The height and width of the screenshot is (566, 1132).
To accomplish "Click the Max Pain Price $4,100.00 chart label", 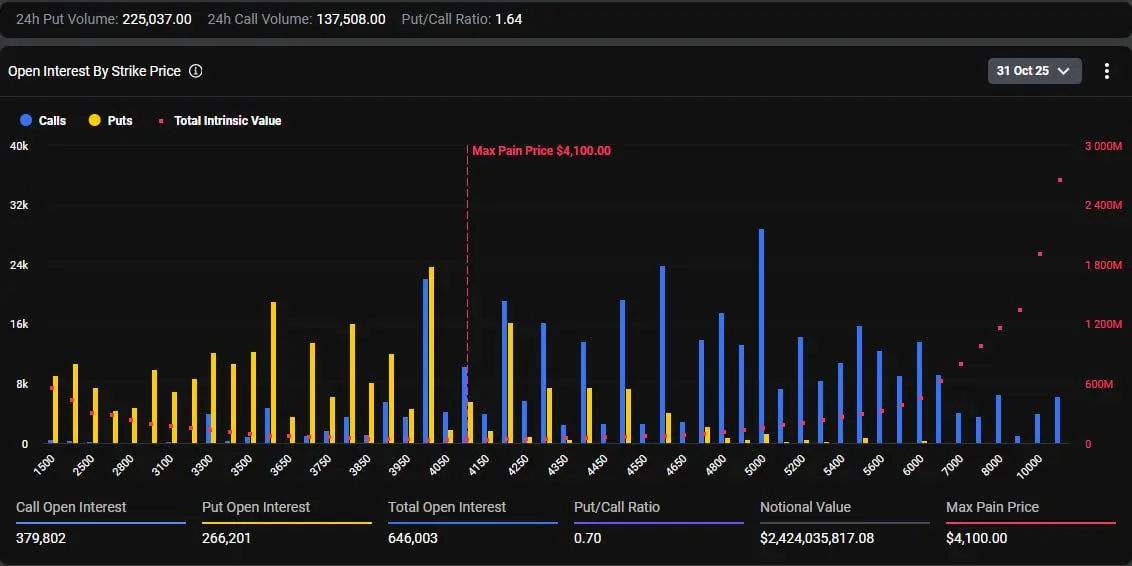I will tap(541, 151).
